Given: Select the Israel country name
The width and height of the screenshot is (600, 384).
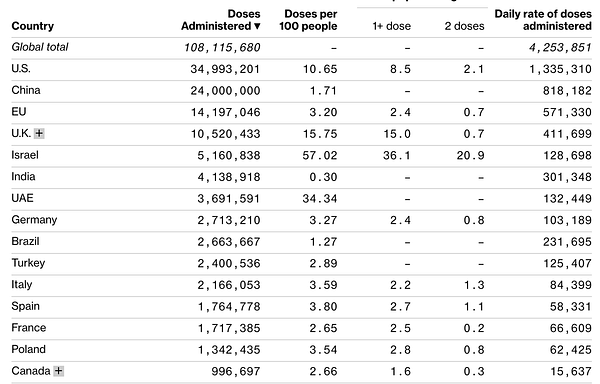Looking at the screenshot, I should [25, 155].
